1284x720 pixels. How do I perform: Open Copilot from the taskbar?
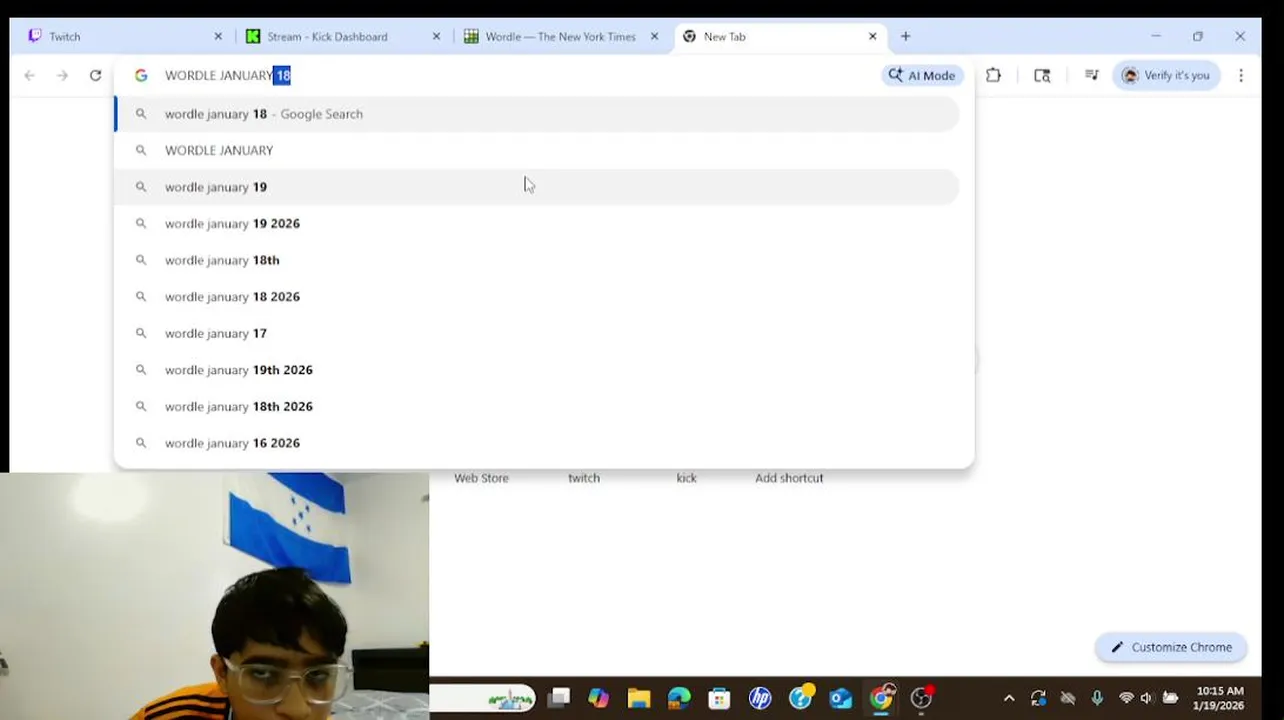[598, 697]
